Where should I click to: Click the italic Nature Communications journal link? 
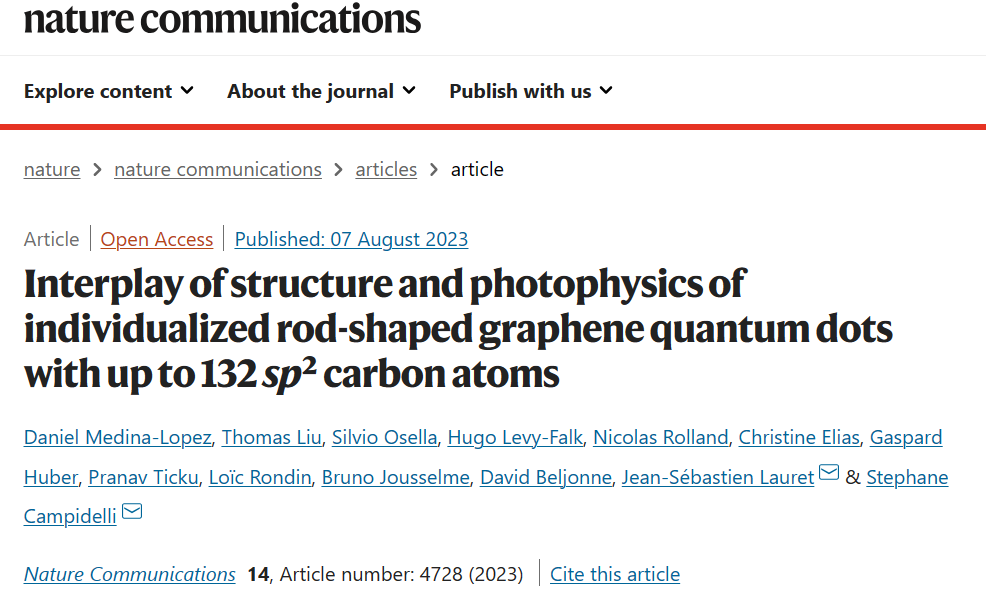coord(130,574)
